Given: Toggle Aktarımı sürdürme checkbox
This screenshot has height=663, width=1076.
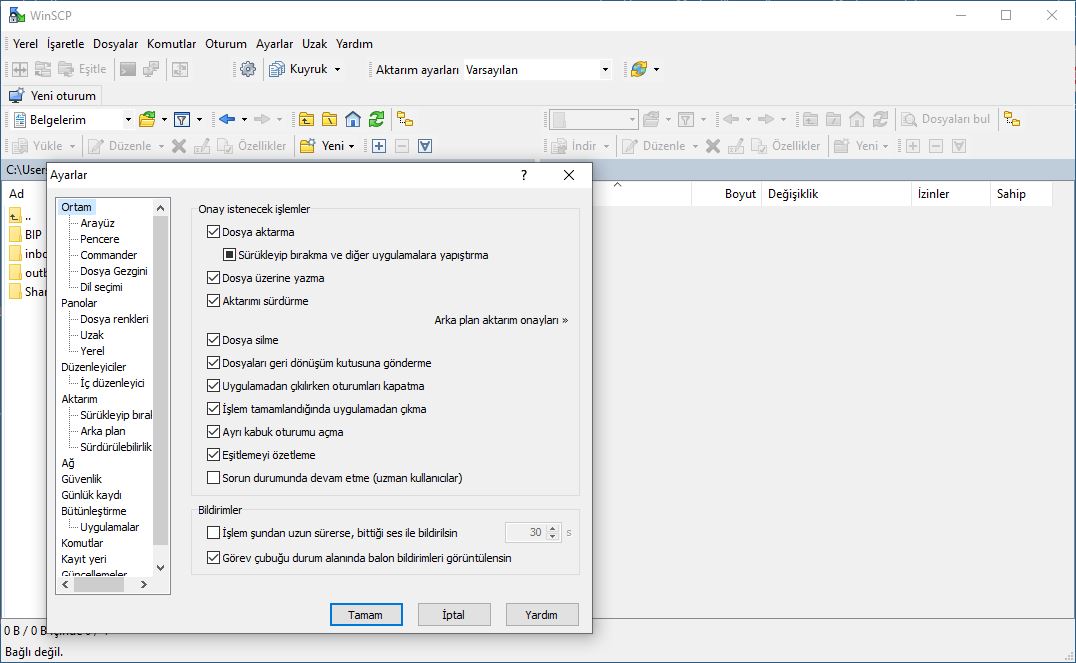Looking at the screenshot, I should click(x=213, y=301).
